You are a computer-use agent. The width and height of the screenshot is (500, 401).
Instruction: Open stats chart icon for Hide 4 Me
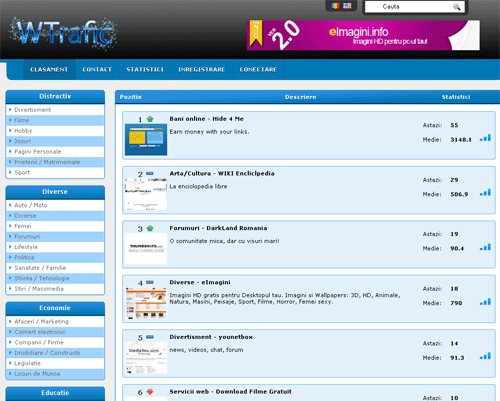485,138
